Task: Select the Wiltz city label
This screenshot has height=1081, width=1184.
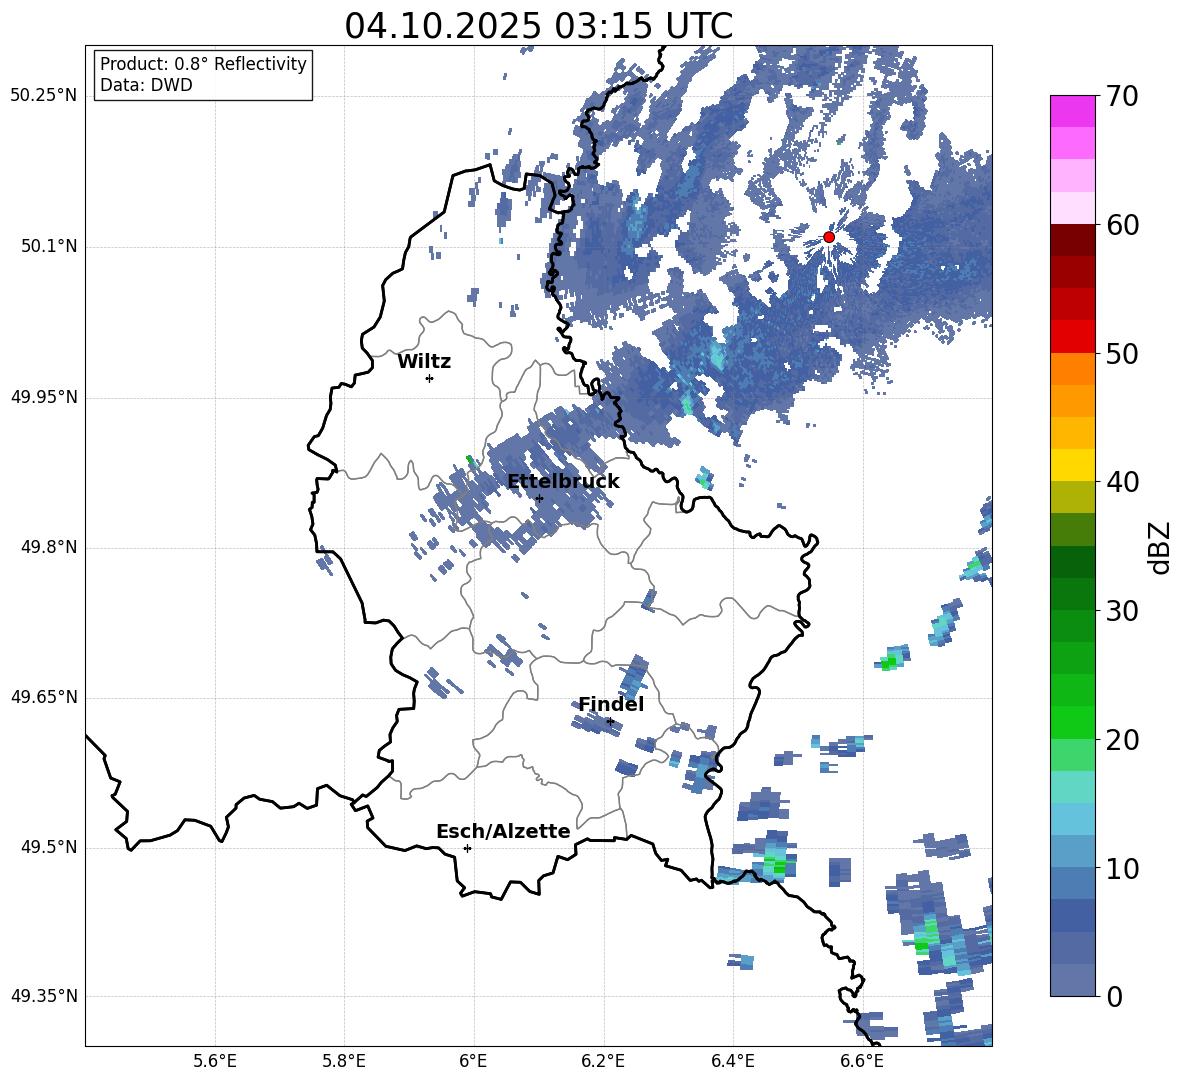Action: 424,362
